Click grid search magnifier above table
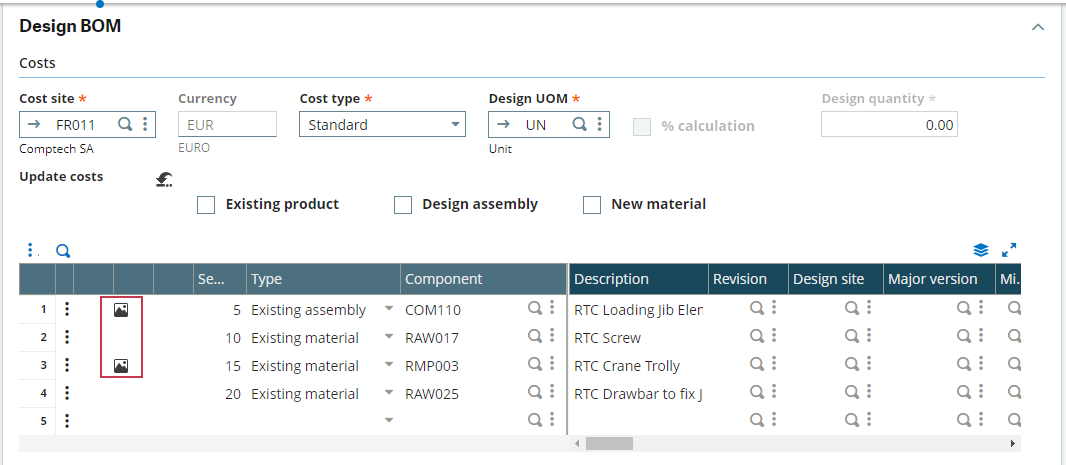1066x465 pixels. pos(63,252)
